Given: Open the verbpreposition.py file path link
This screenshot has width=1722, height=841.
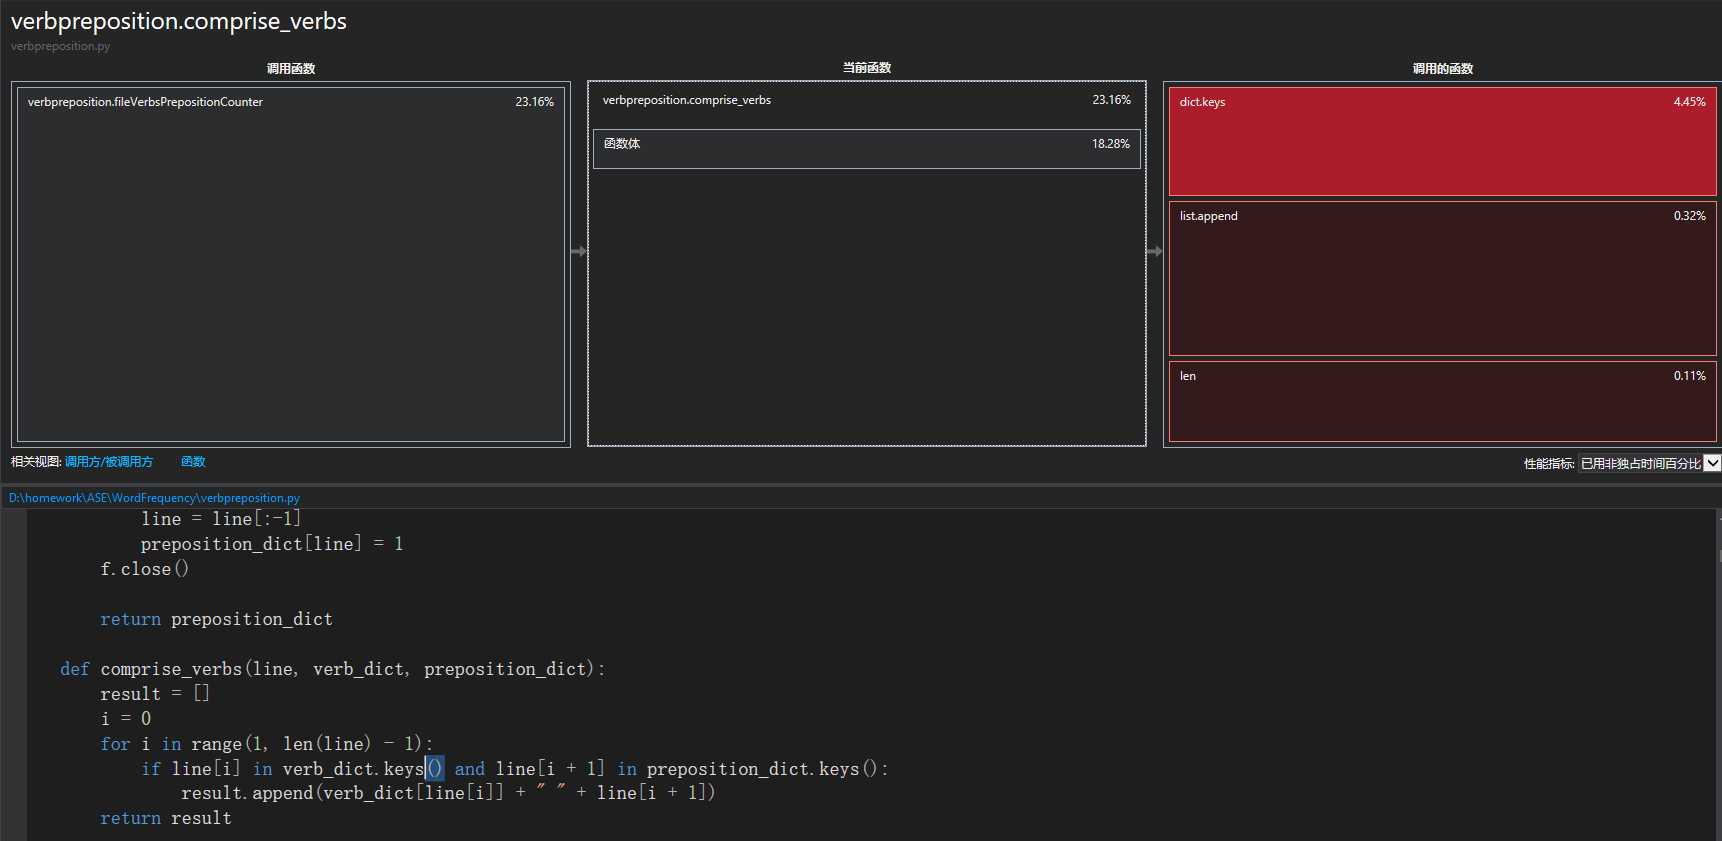Looking at the screenshot, I should (x=154, y=498).
